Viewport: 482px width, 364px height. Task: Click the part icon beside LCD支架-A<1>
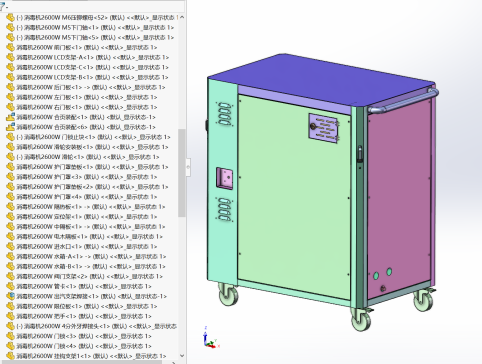[10, 57]
